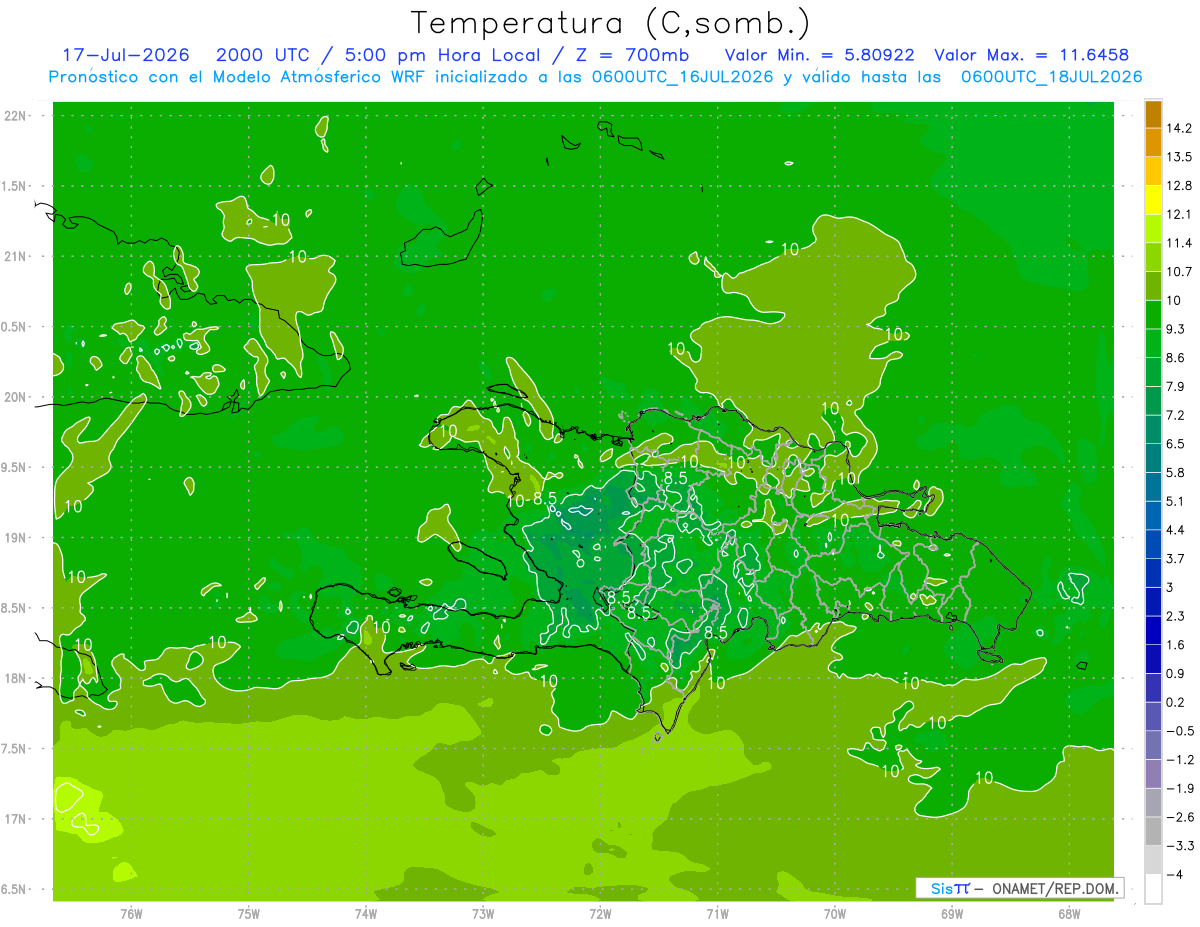The height and width of the screenshot is (927, 1200).
Task: Click the 69W longitude label
Action: coord(952,914)
